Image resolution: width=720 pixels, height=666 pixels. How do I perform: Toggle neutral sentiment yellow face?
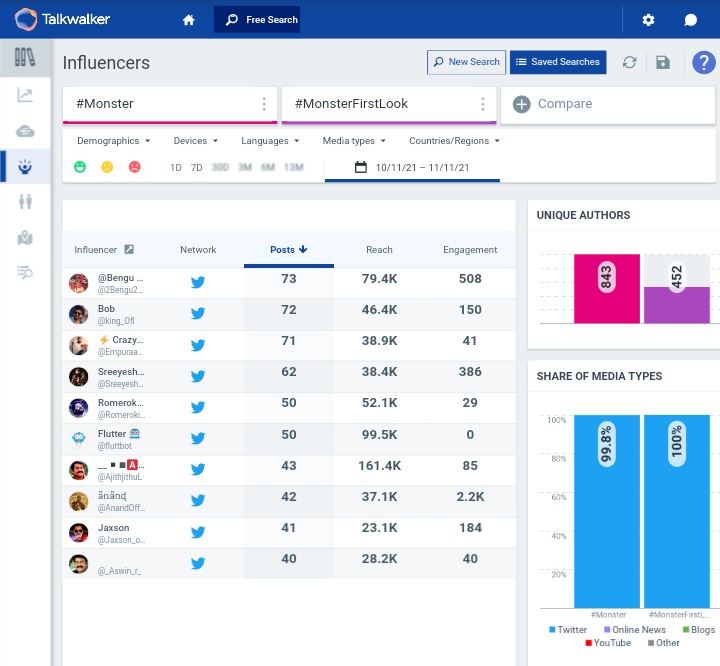107,167
